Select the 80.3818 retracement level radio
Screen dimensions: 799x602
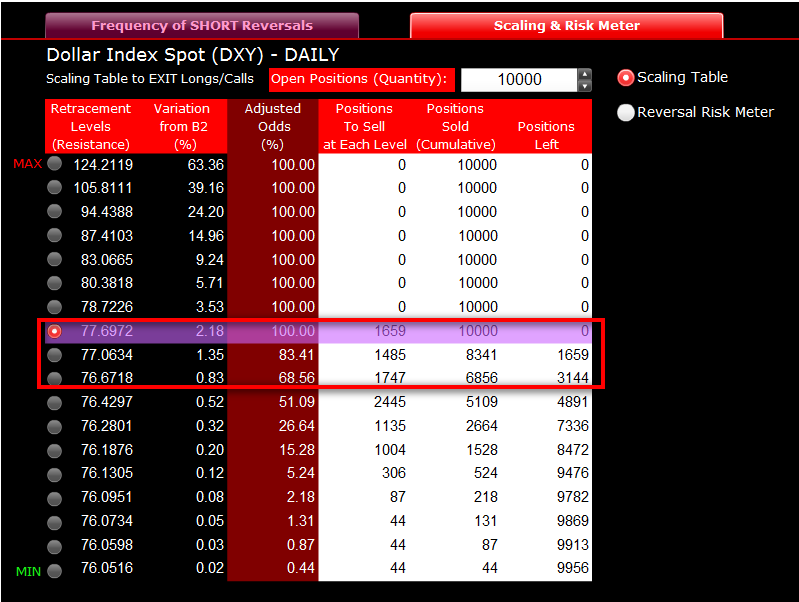pos(55,282)
